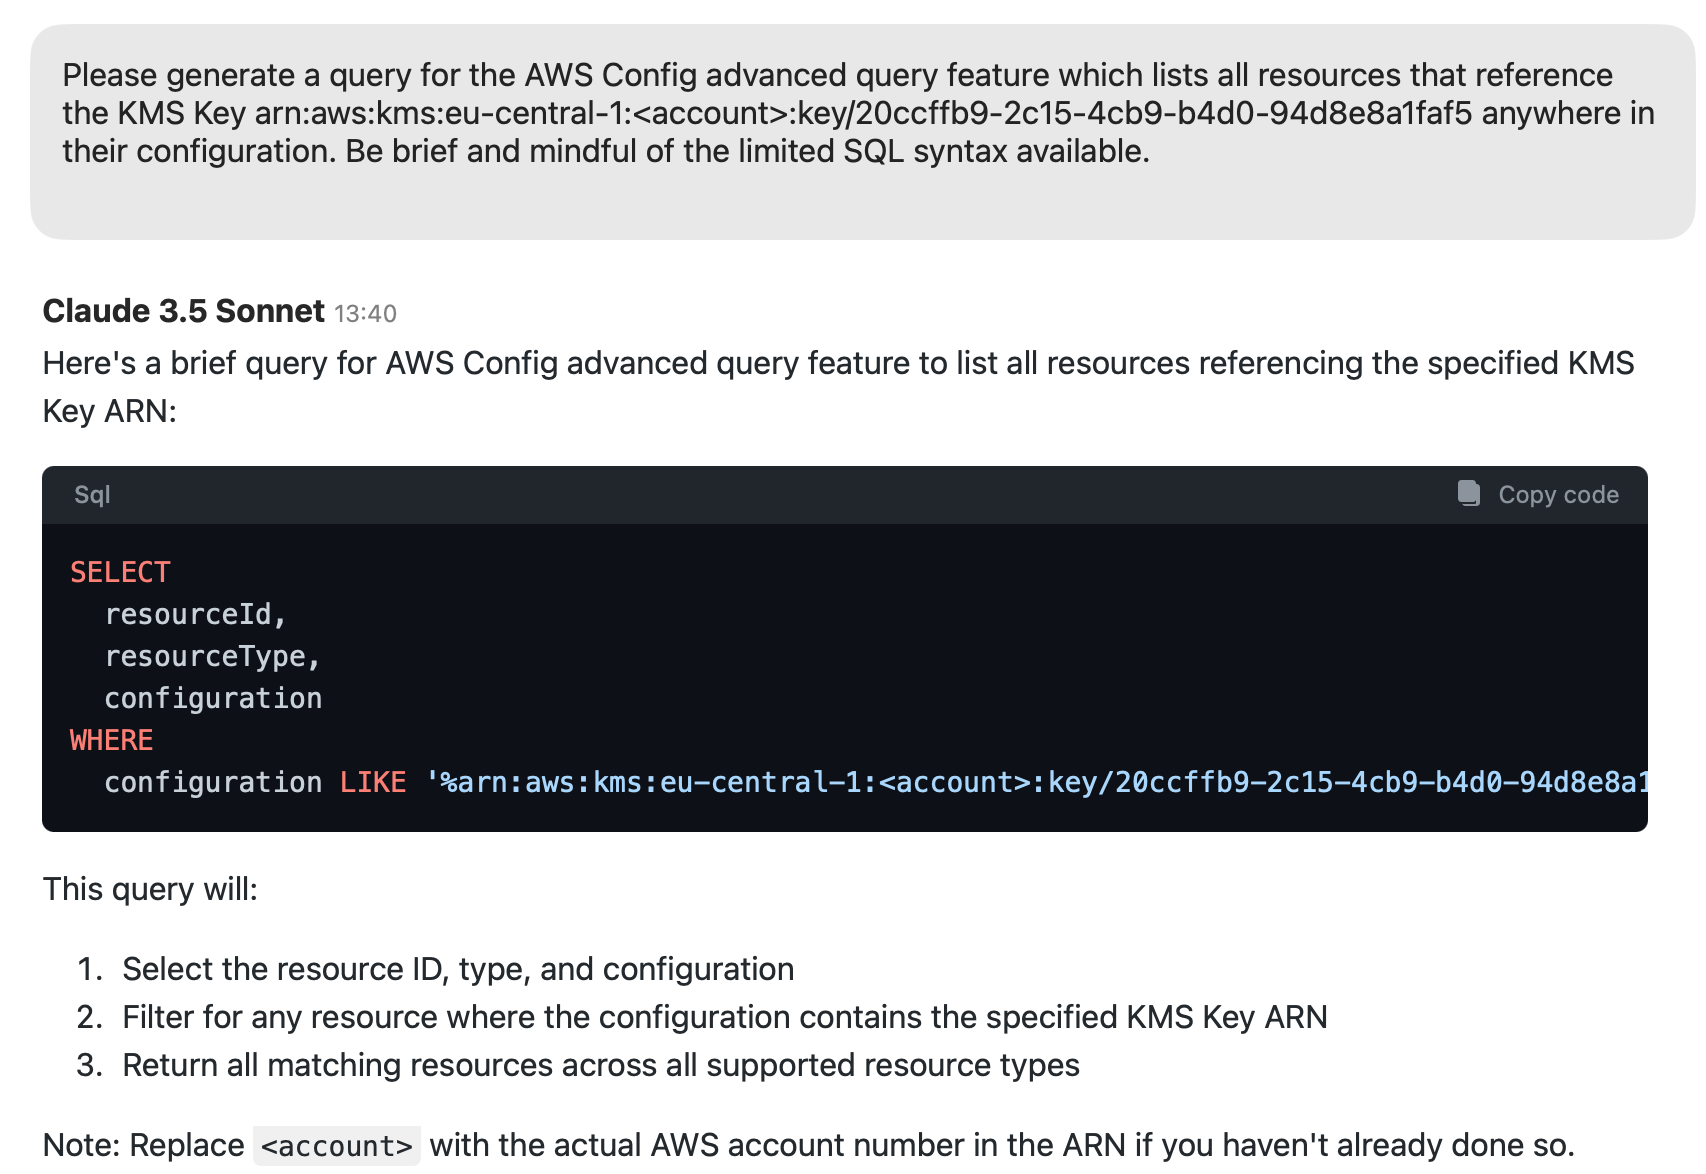Click the copy code clipboard icon
This screenshot has width=1706, height=1174.
pos(1468,494)
